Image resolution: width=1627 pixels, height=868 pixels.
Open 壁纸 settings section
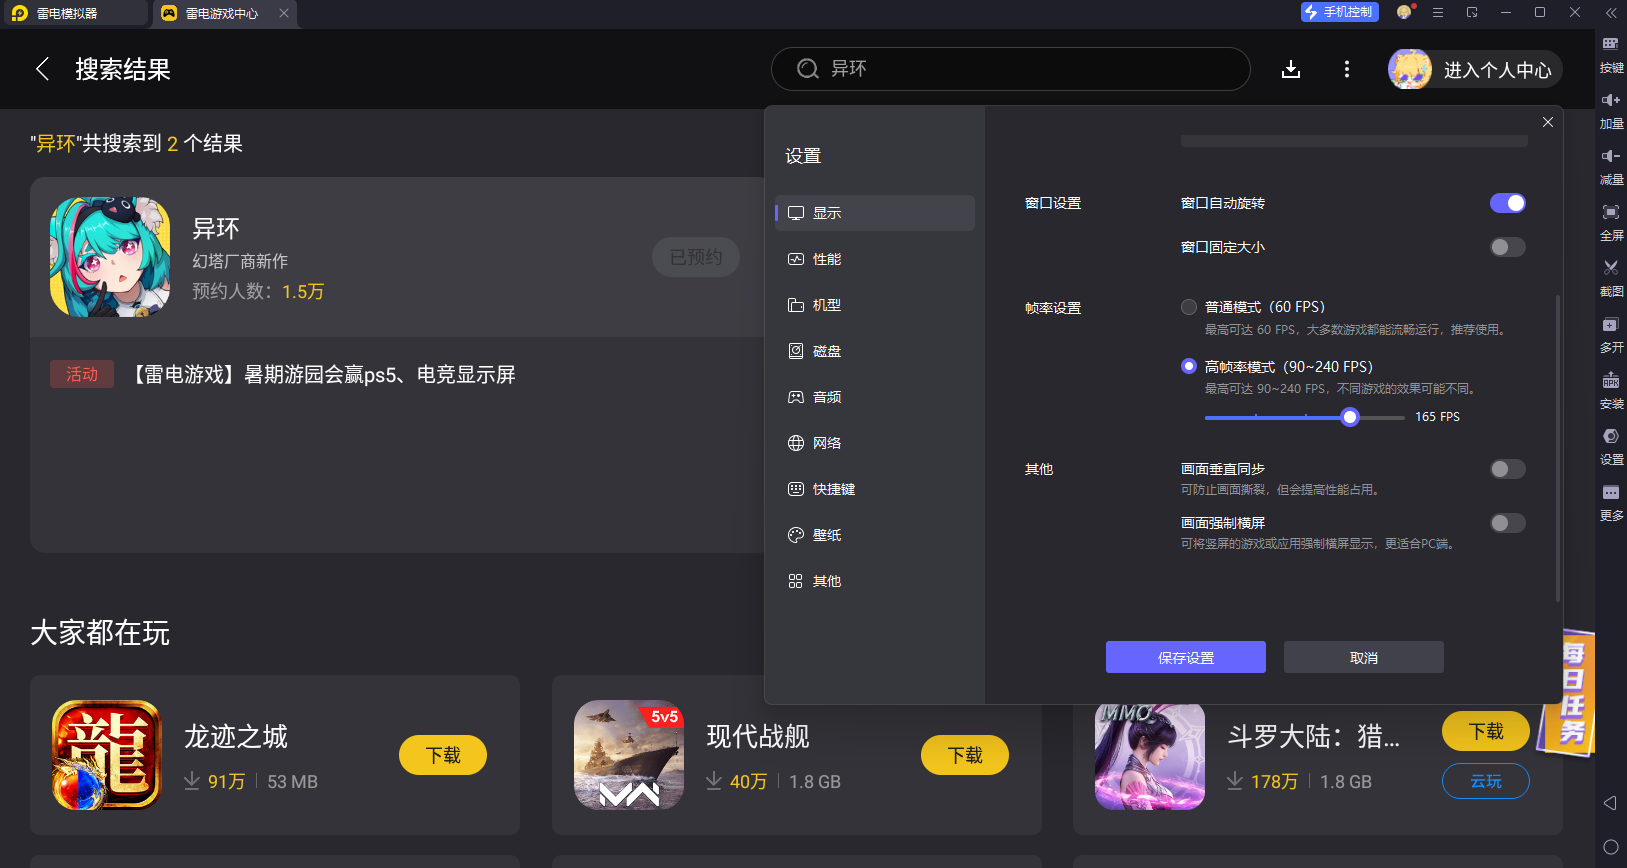pyautogui.click(x=874, y=535)
